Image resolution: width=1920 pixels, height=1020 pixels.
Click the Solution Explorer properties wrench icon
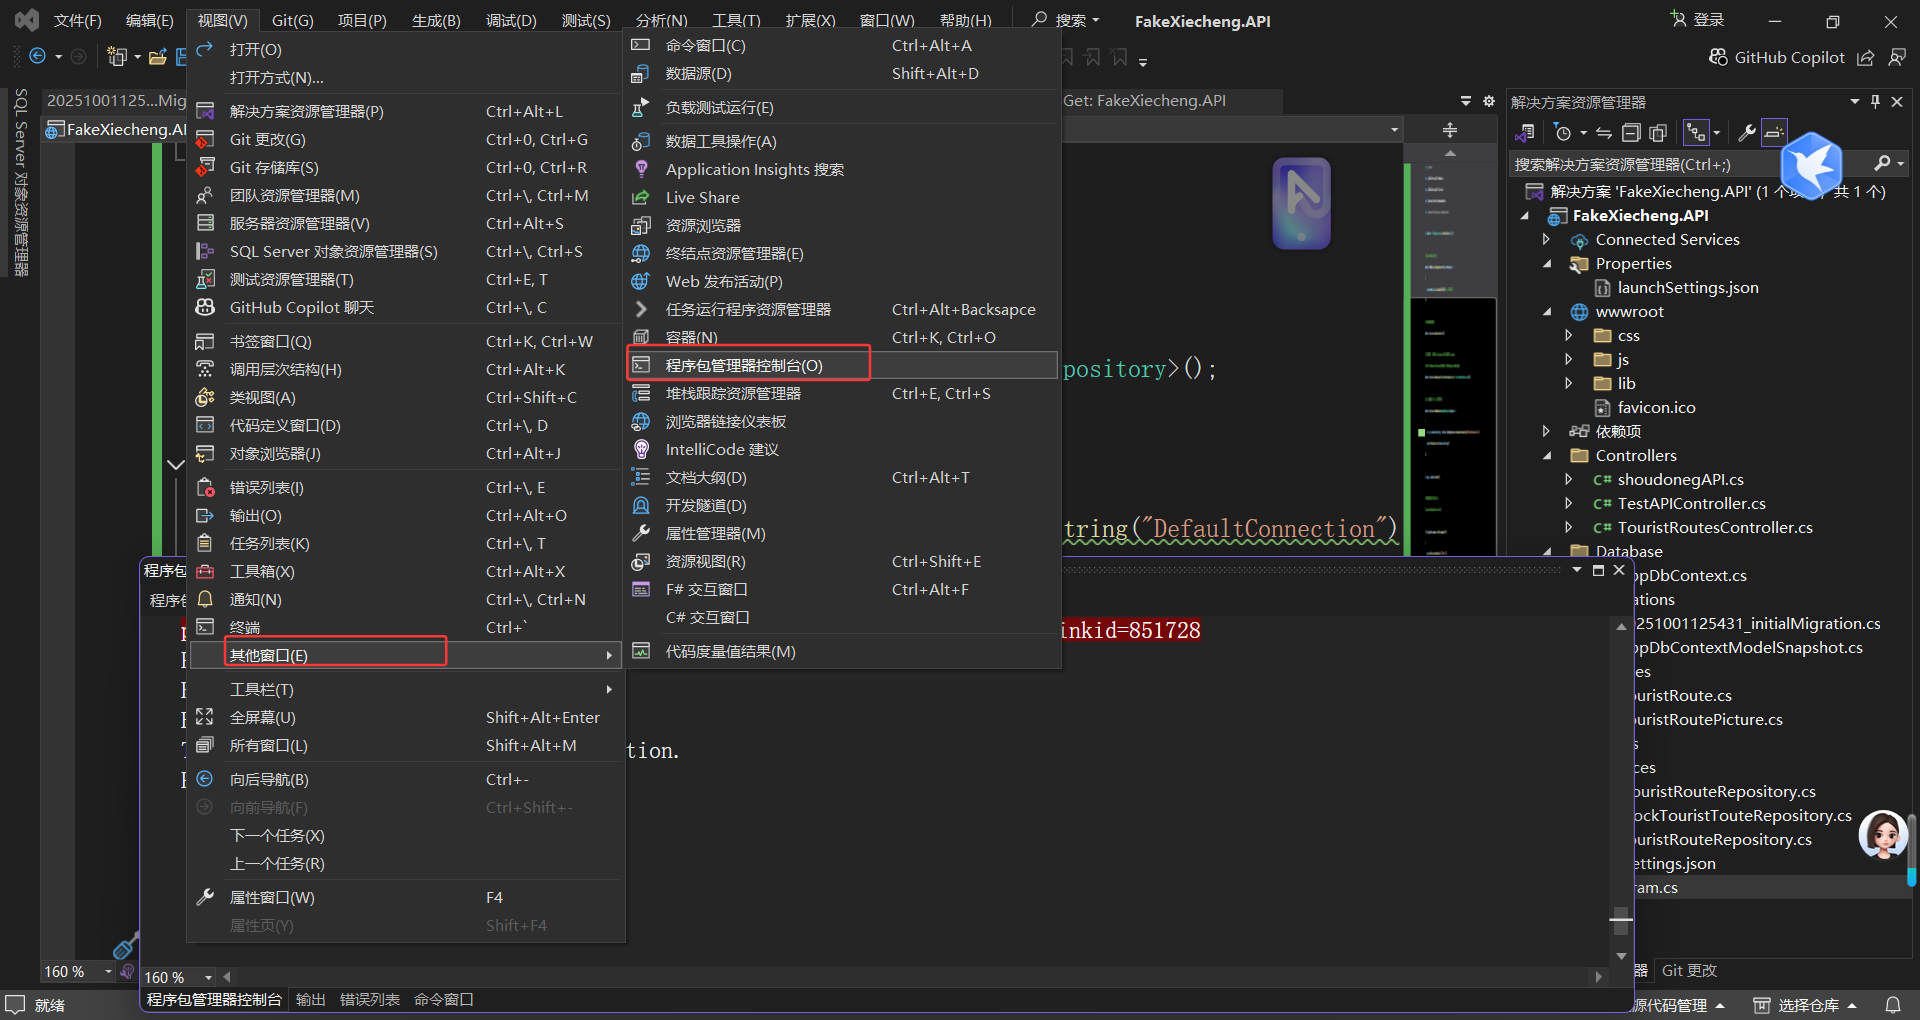click(1747, 132)
